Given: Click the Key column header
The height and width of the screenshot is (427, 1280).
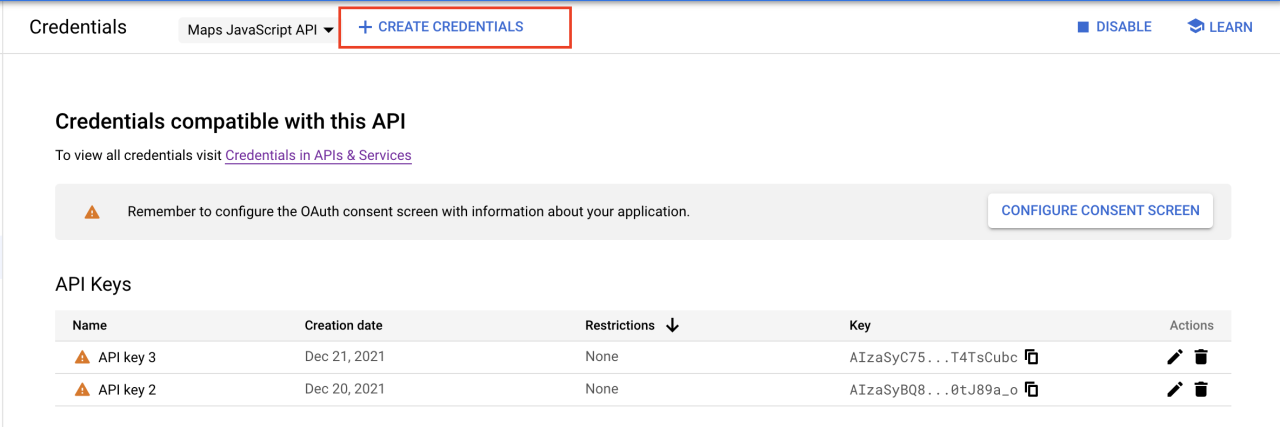Looking at the screenshot, I should (x=860, y=325).
